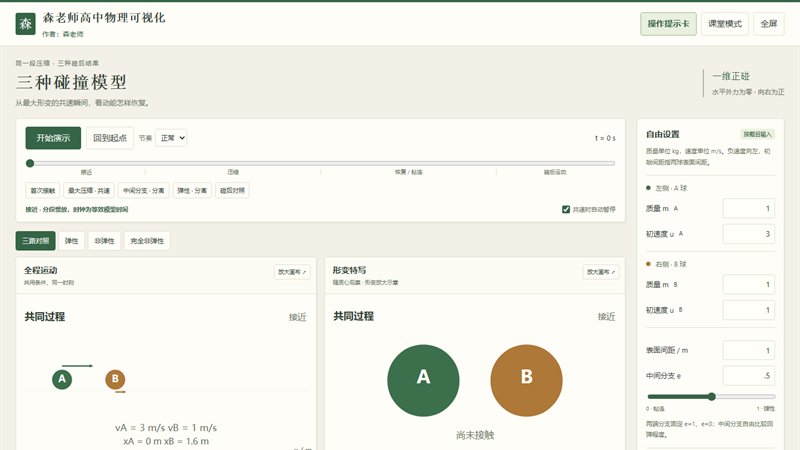Open the 操作提示卡 tips card

[668, 24]
